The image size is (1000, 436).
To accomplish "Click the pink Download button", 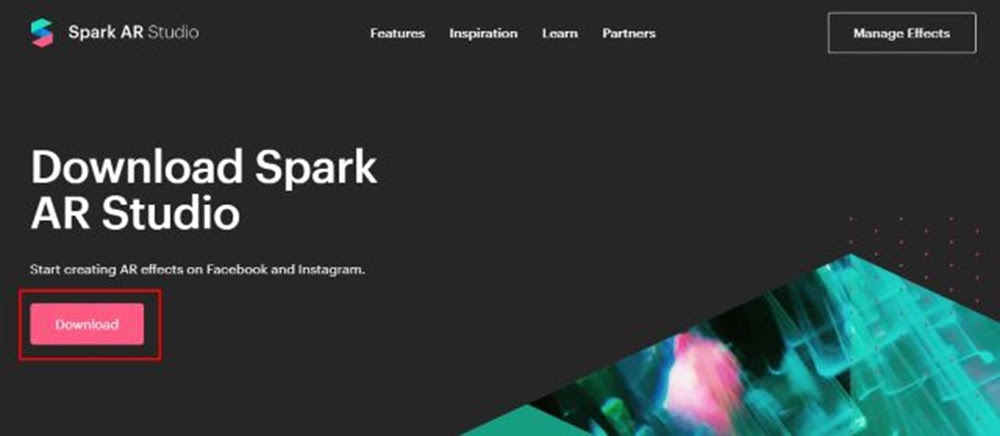I will click(87, 324).
